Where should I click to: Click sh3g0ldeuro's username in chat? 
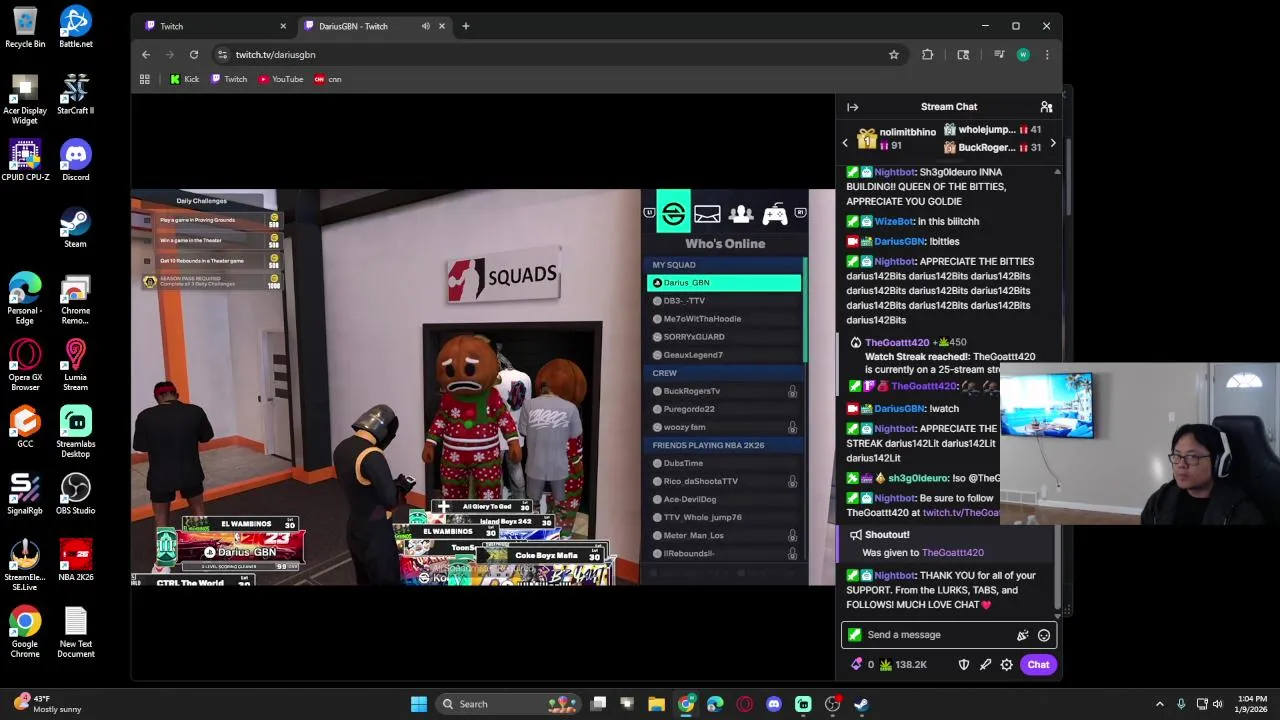(918, 478)
